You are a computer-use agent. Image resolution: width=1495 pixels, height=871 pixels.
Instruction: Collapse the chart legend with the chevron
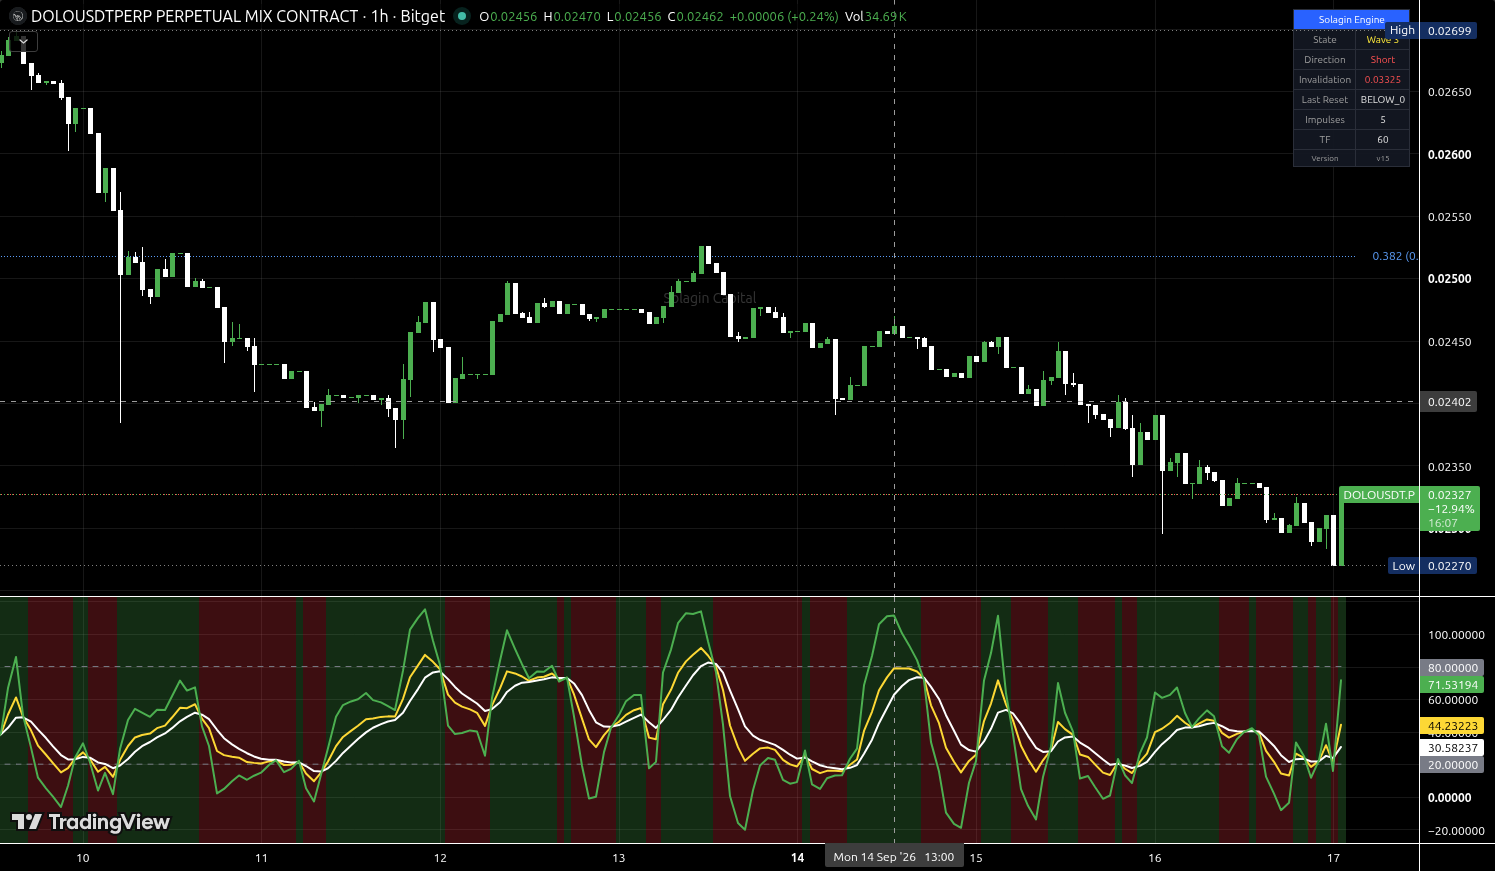[23, 42]
